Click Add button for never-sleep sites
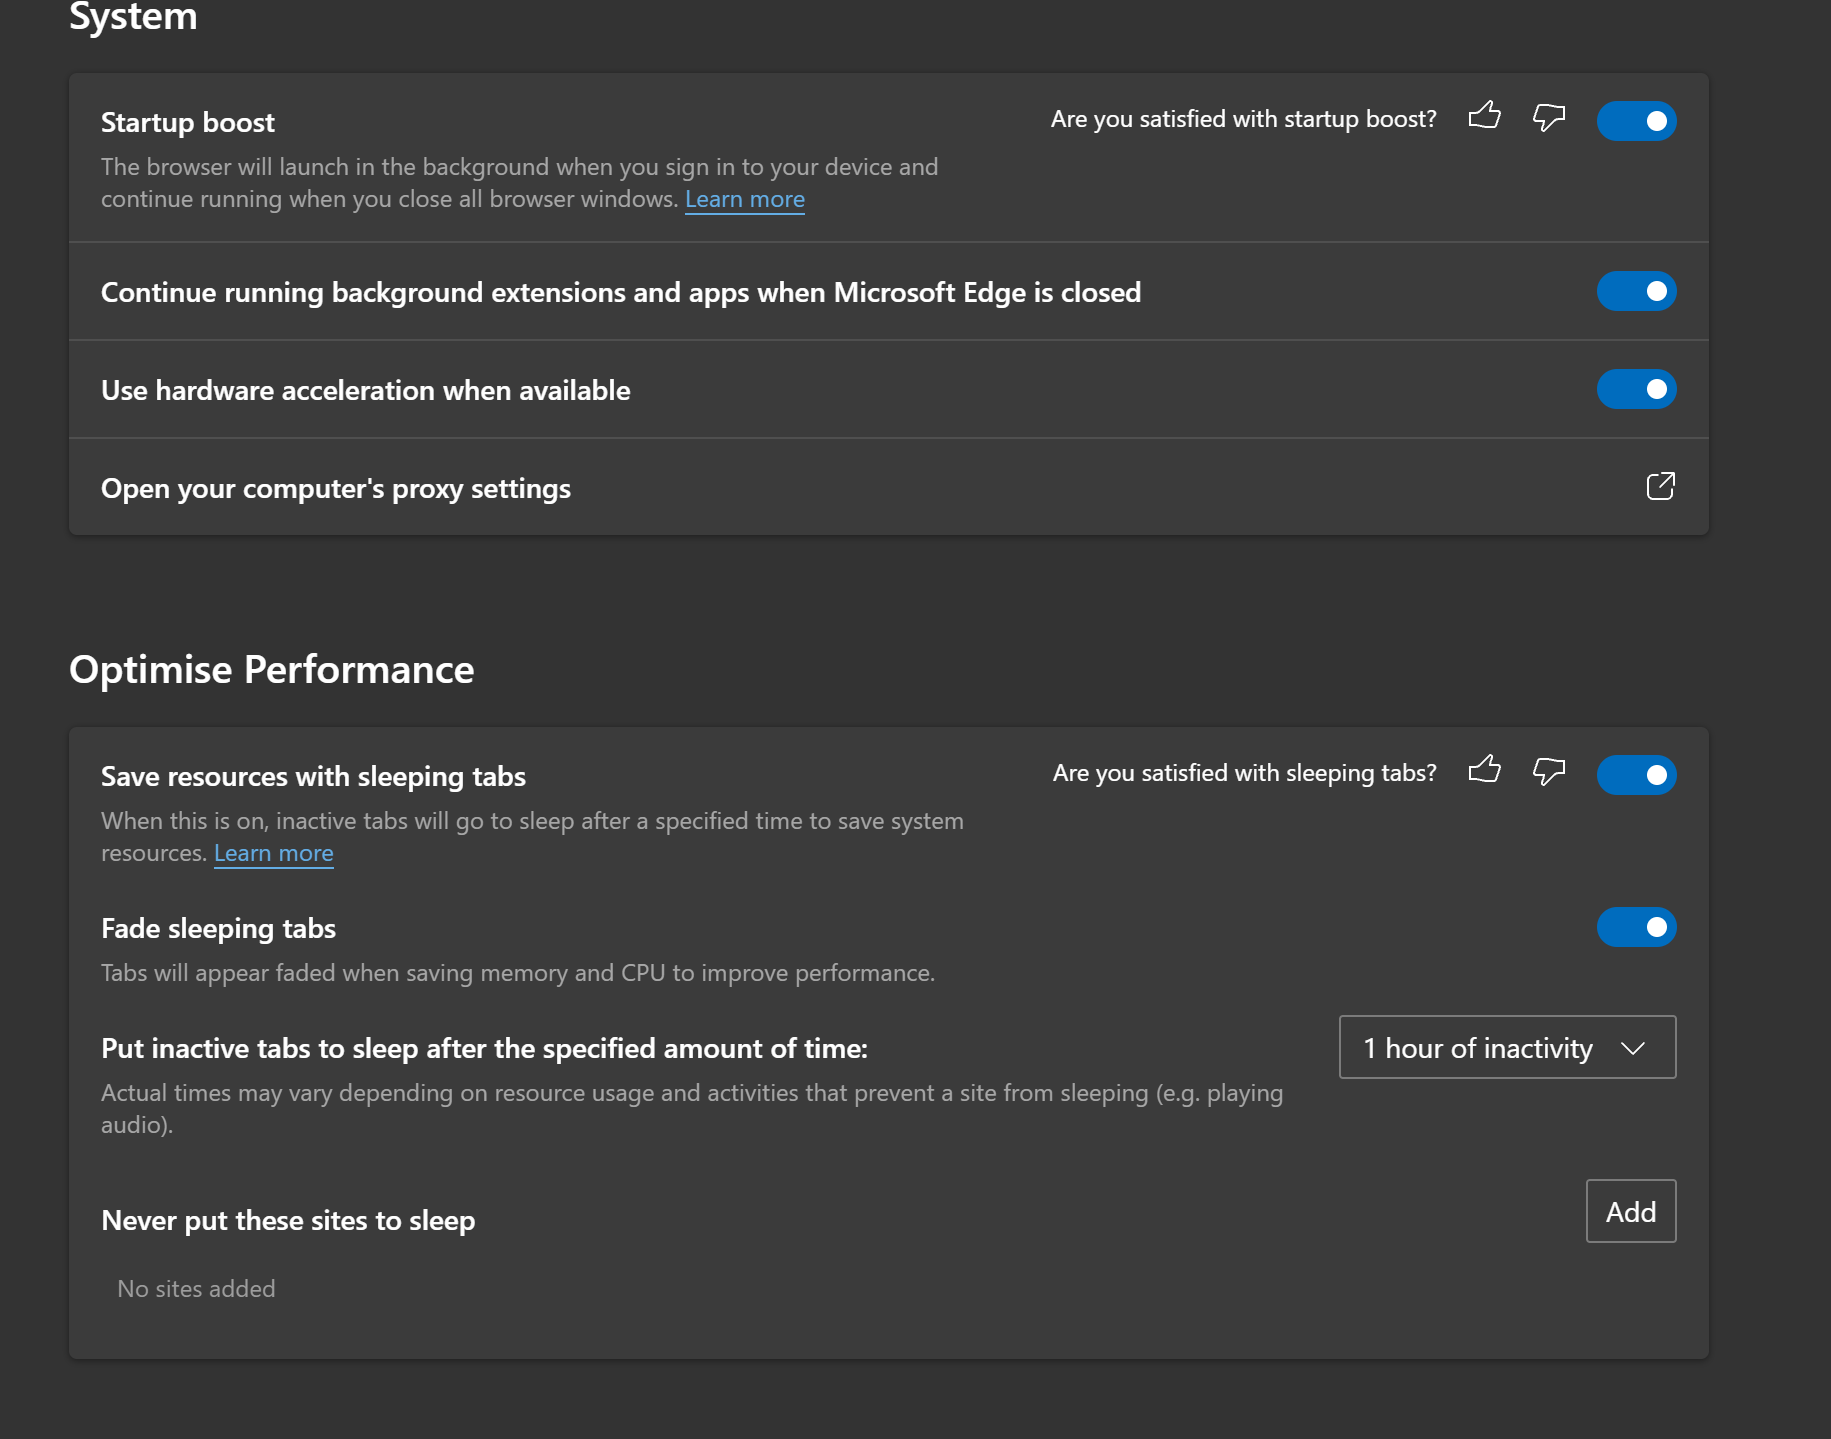 (1630, 1211)
